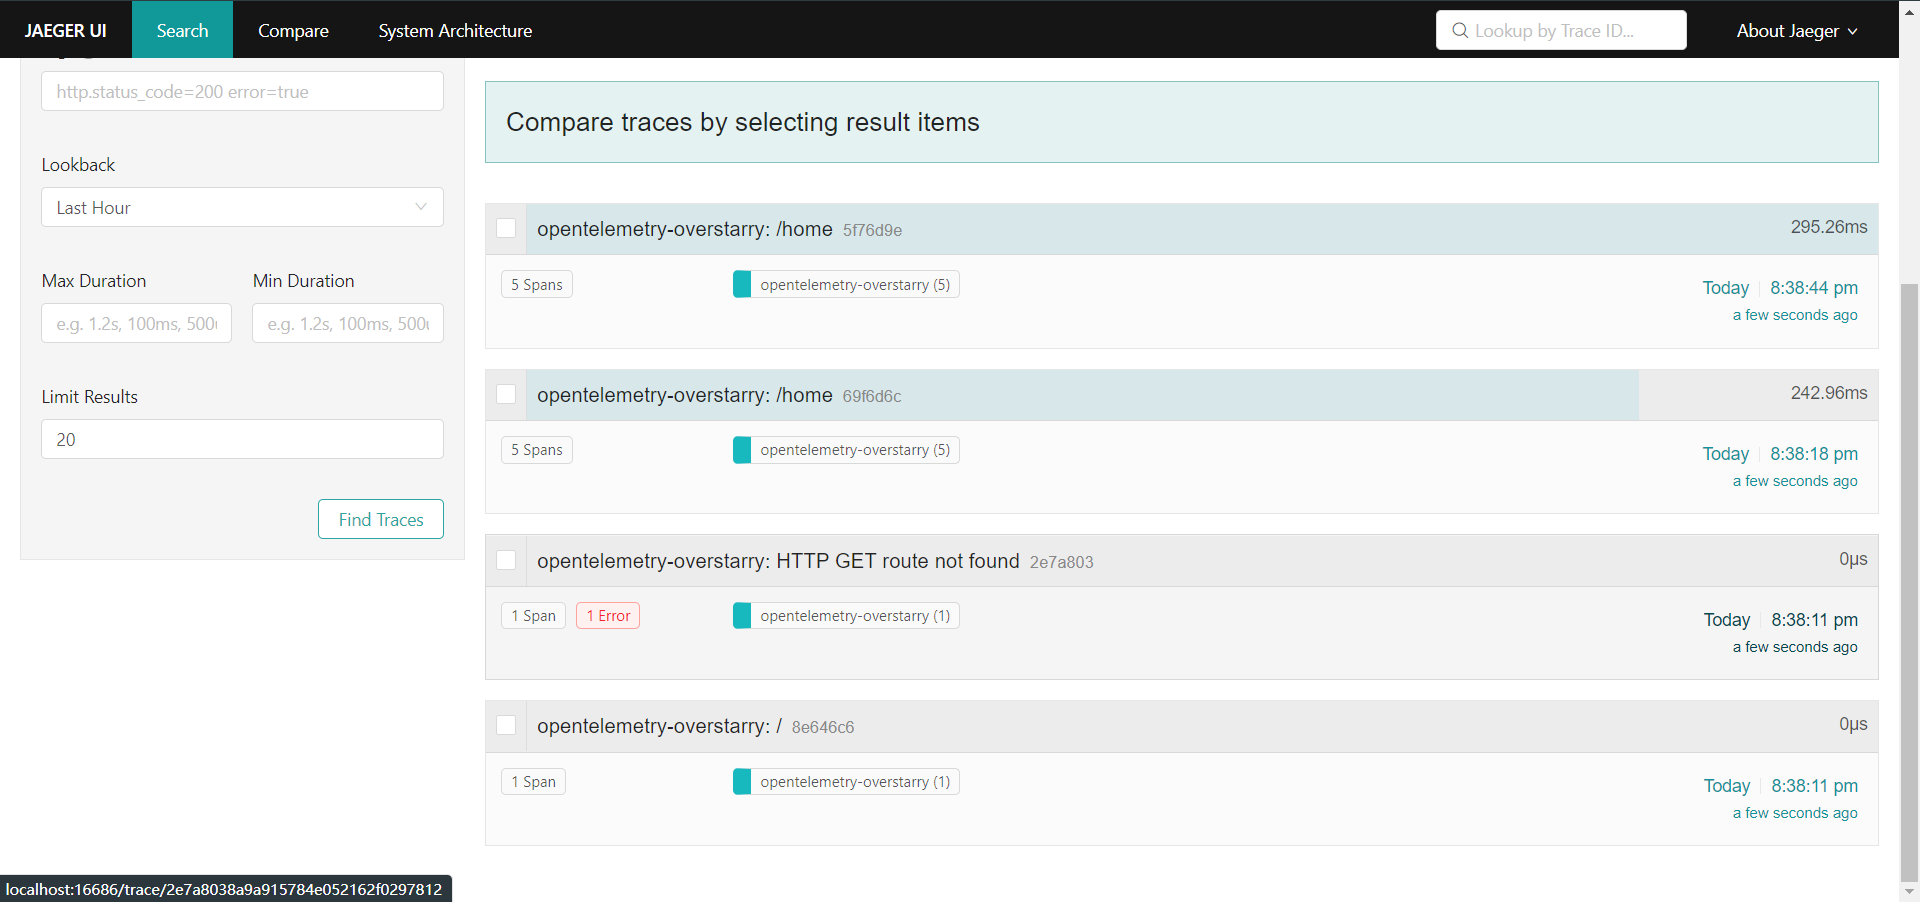Open the System Architecture tab
Image resolution: width=1920 pixels, height=902 pixels.
click(455, 31)
